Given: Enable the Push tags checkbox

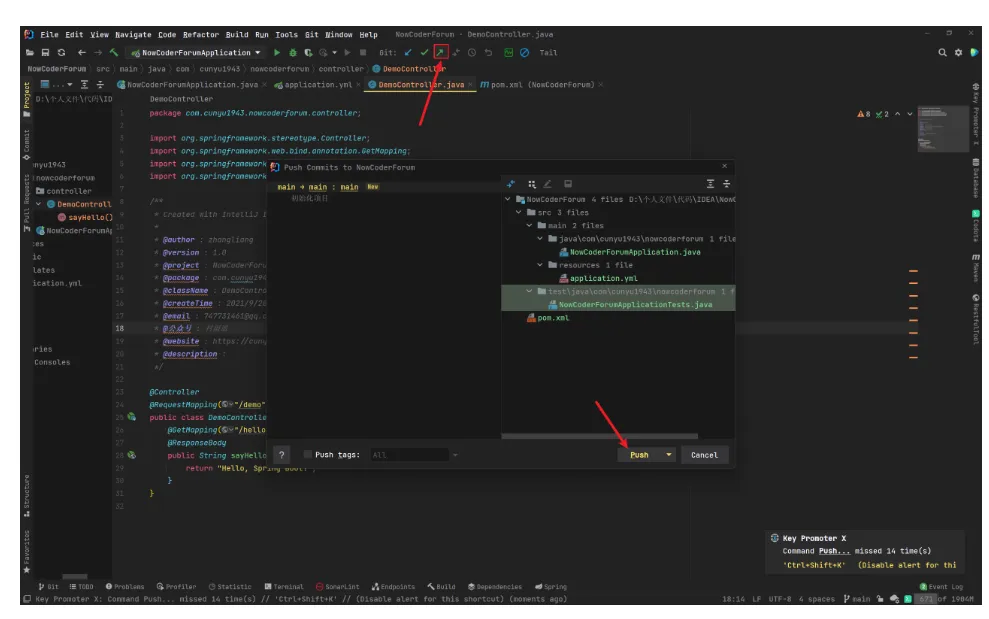Looking at the screenshot, I should (x=308, y=454).
